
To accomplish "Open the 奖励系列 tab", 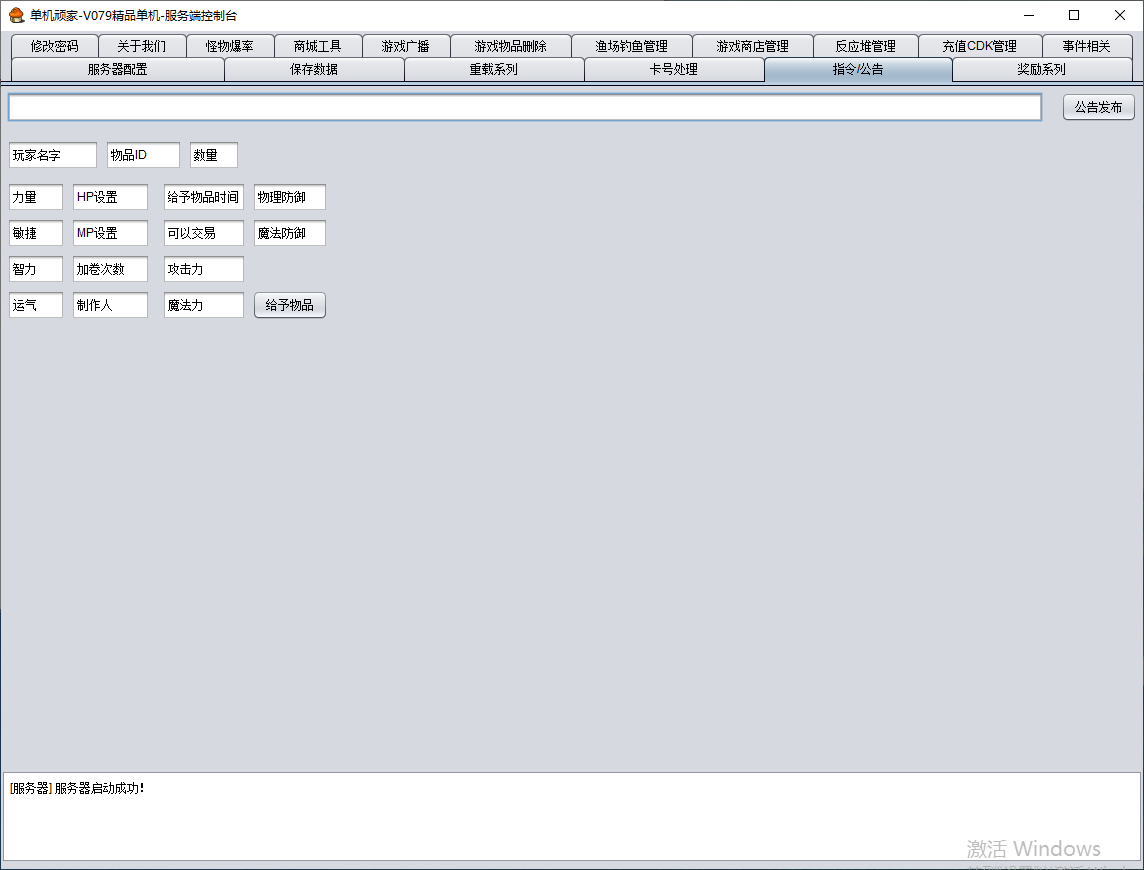I will click(x=1041, y=69).
